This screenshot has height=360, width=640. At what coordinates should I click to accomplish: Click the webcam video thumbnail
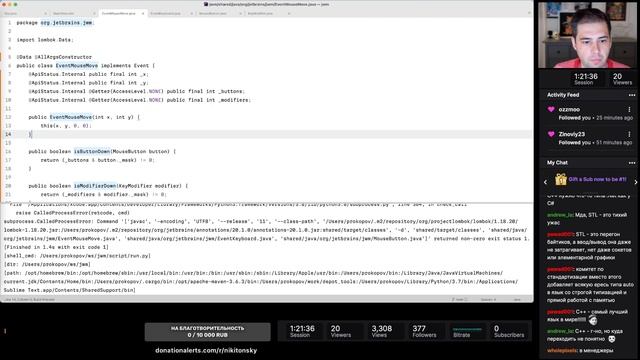tap(587, 35)
